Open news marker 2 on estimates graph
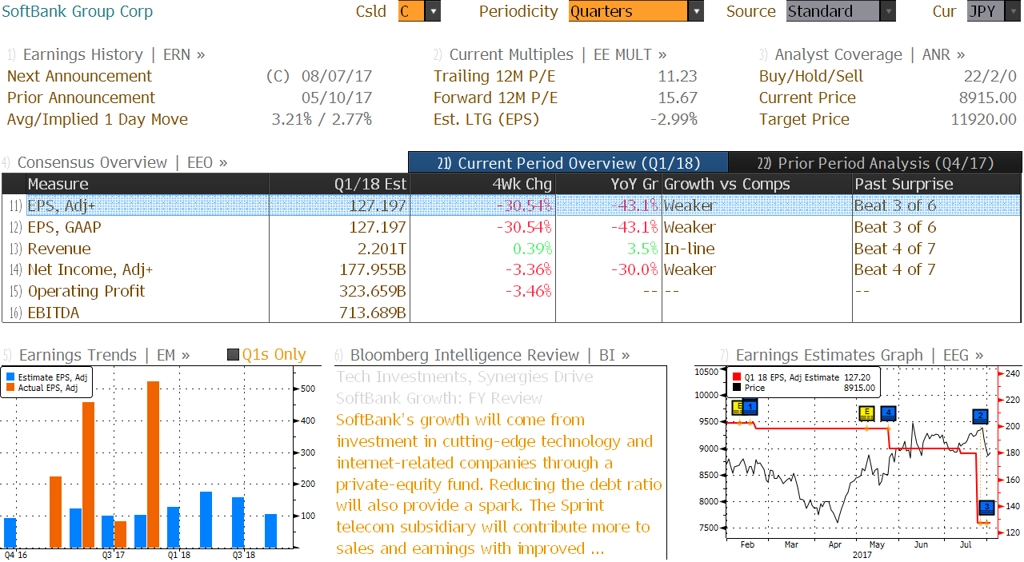The image size is (1024, 562). pyautogui.click(x=980, y=416)
